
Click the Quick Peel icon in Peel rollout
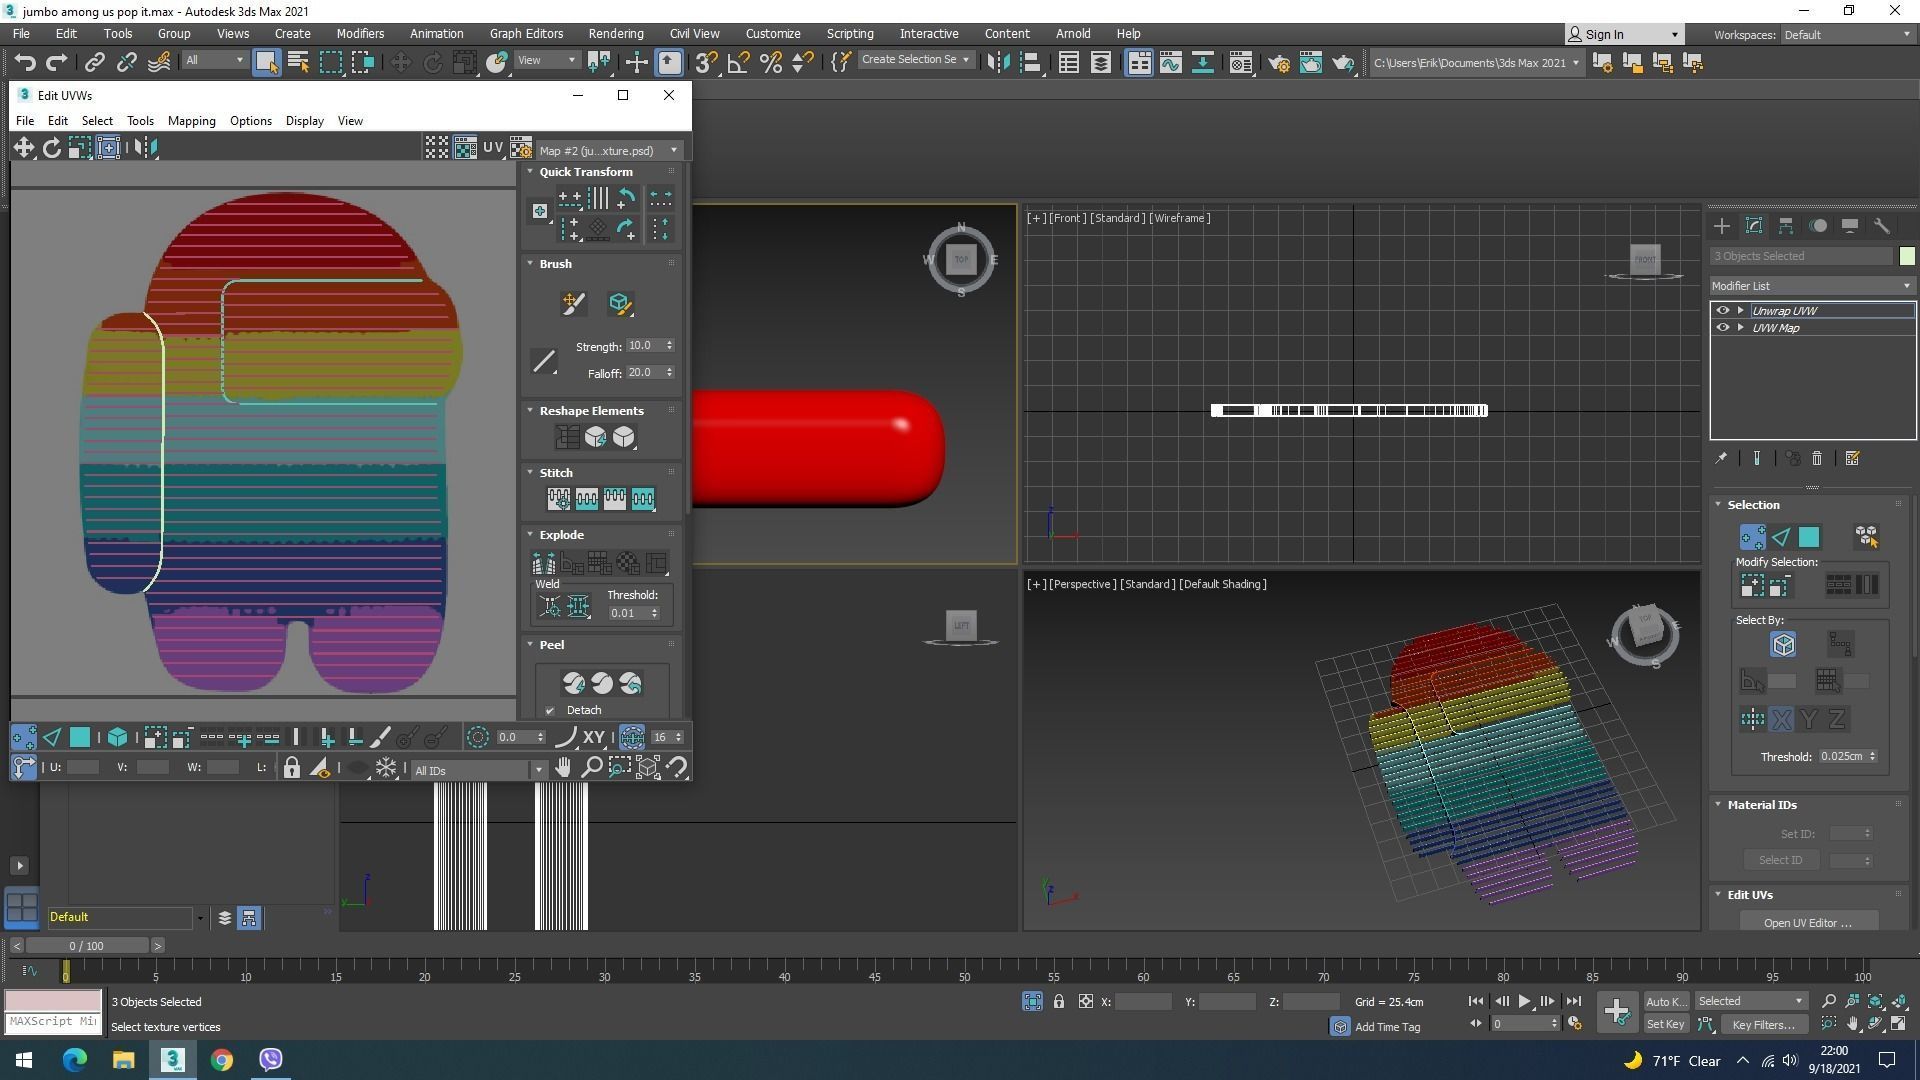573,683
